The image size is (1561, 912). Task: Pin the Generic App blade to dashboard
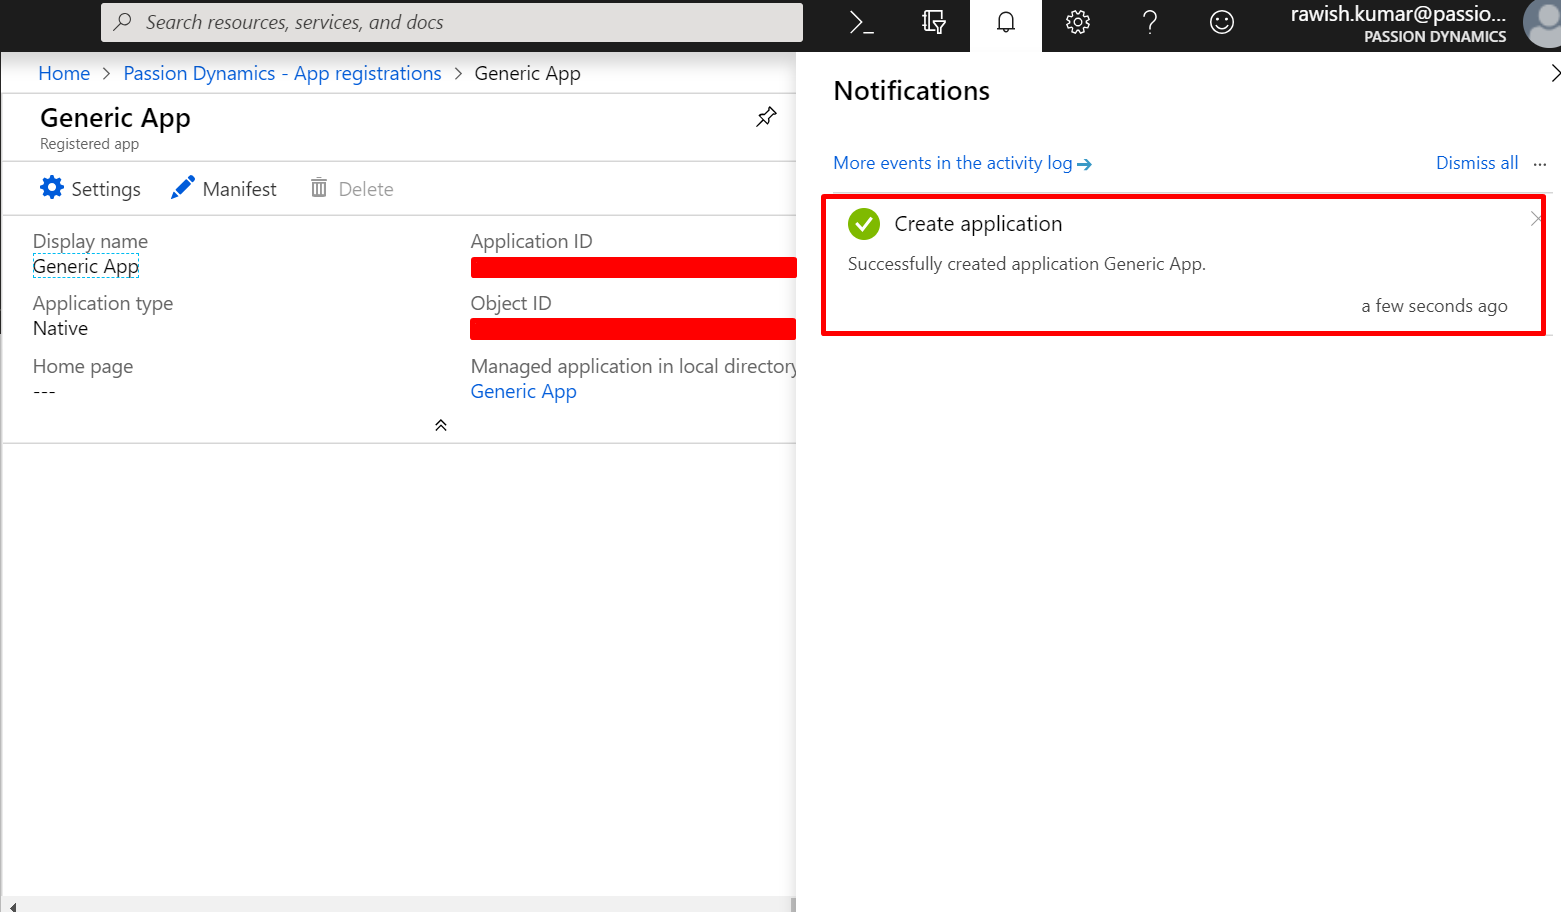[766, 117]
